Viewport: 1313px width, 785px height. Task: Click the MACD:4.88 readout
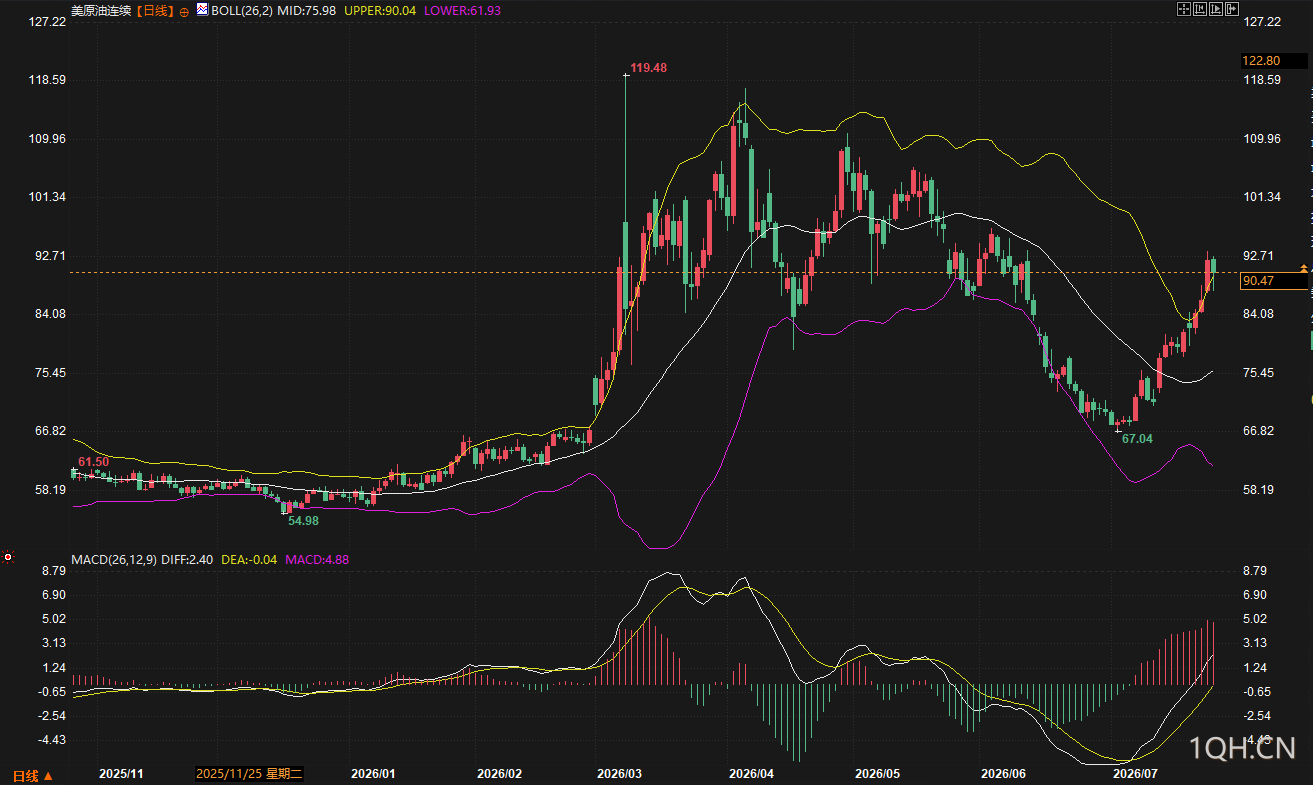click(318, 560)
